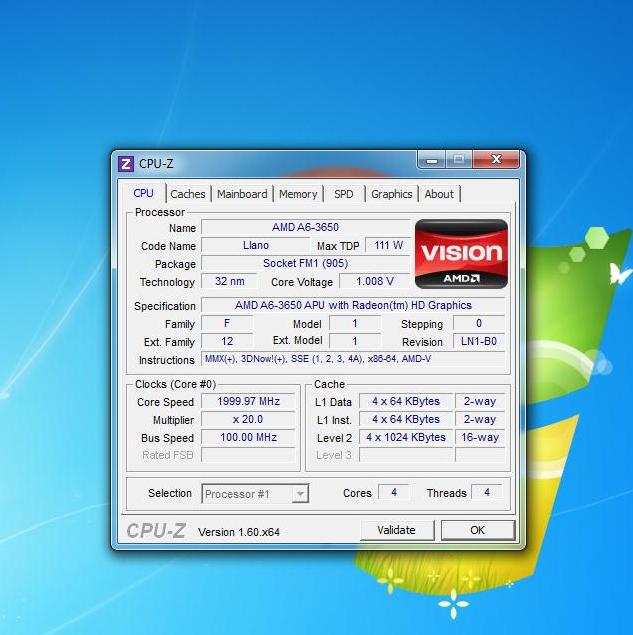Click the Validate button
633x635 pixels.
point(397,530)
